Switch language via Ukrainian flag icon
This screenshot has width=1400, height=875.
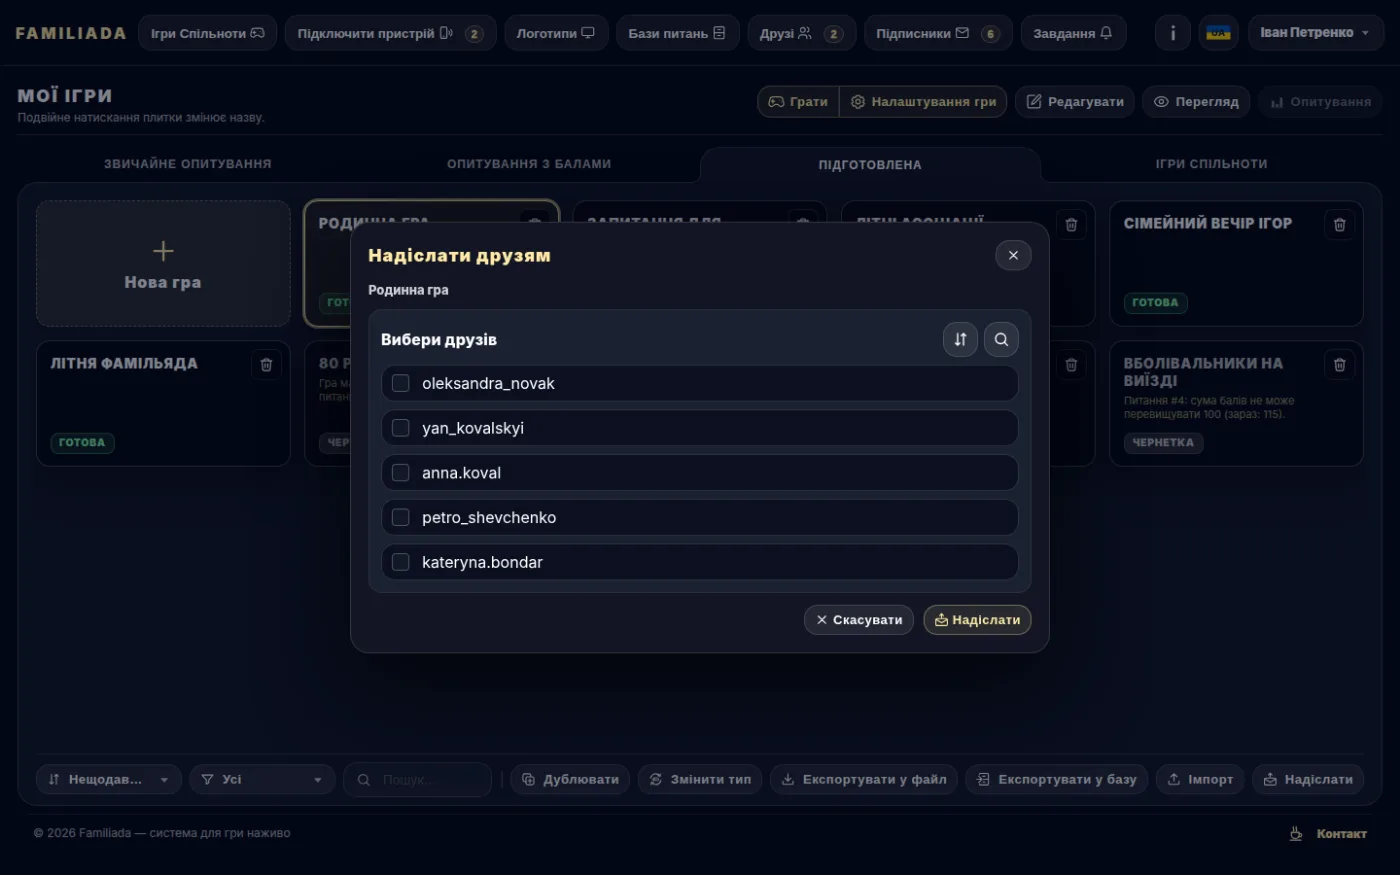click(1218, 33)
